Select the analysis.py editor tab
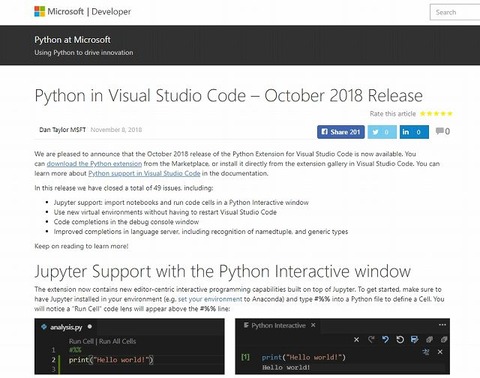The image size is (480, 378). 66,327
